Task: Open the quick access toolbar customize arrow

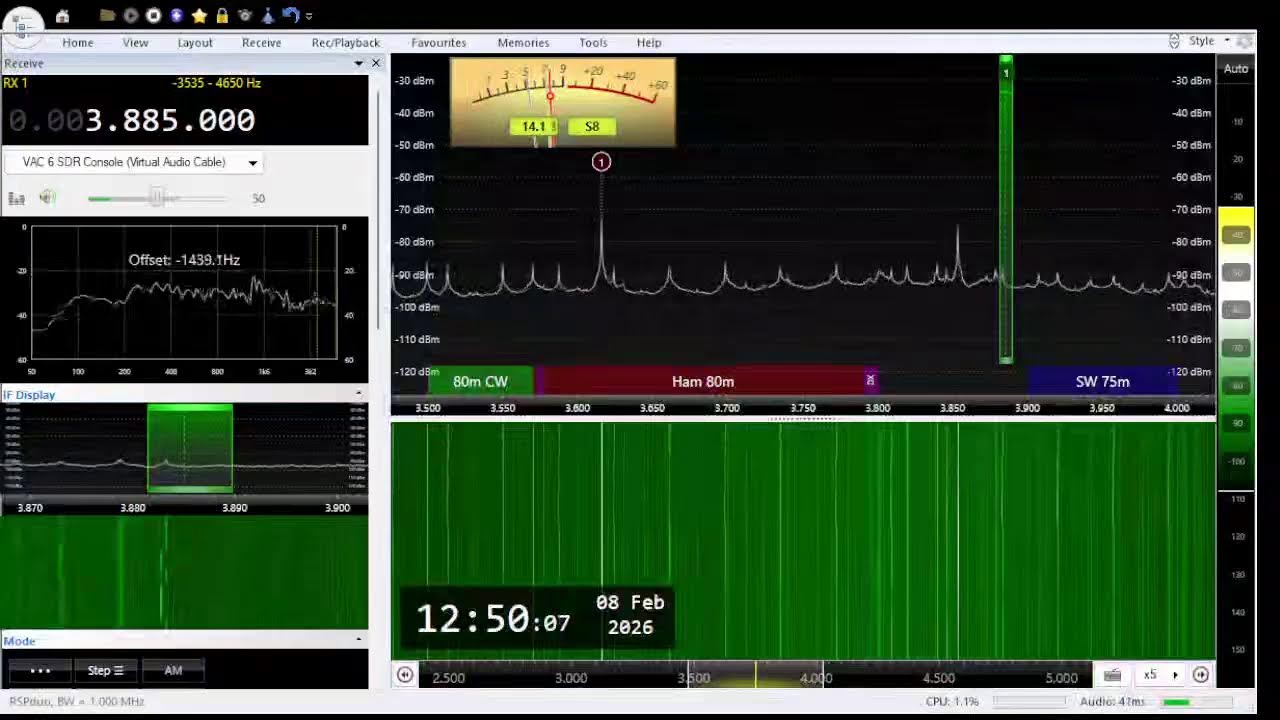Action: (x=309, y=16)
